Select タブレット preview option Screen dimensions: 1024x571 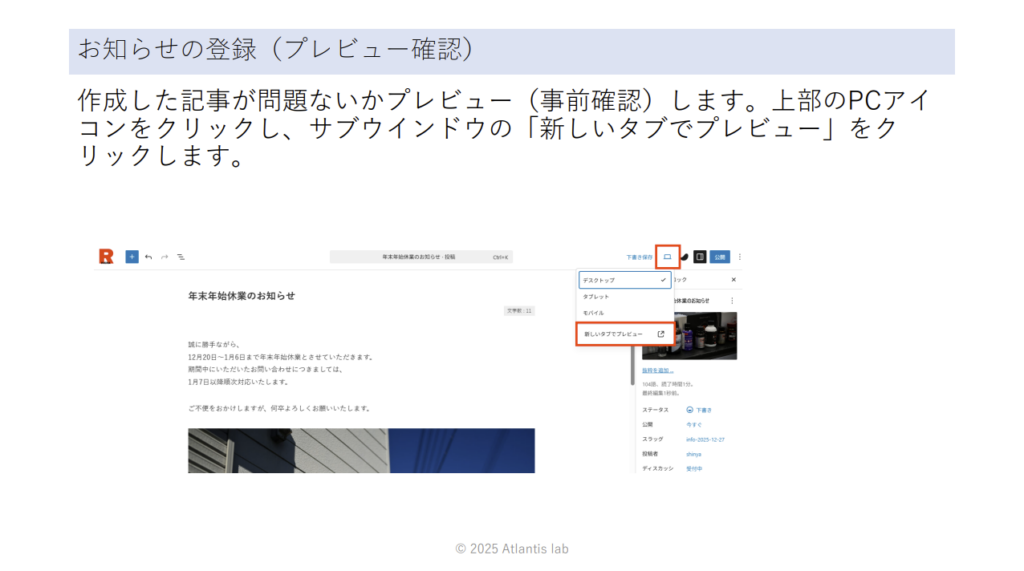(597, 297)
